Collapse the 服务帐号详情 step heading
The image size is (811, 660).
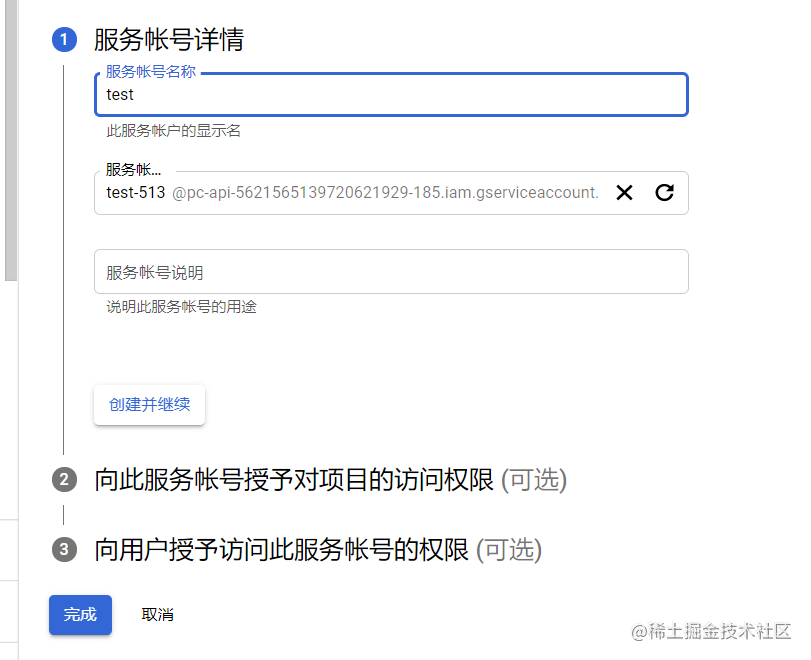coord(169,40)
